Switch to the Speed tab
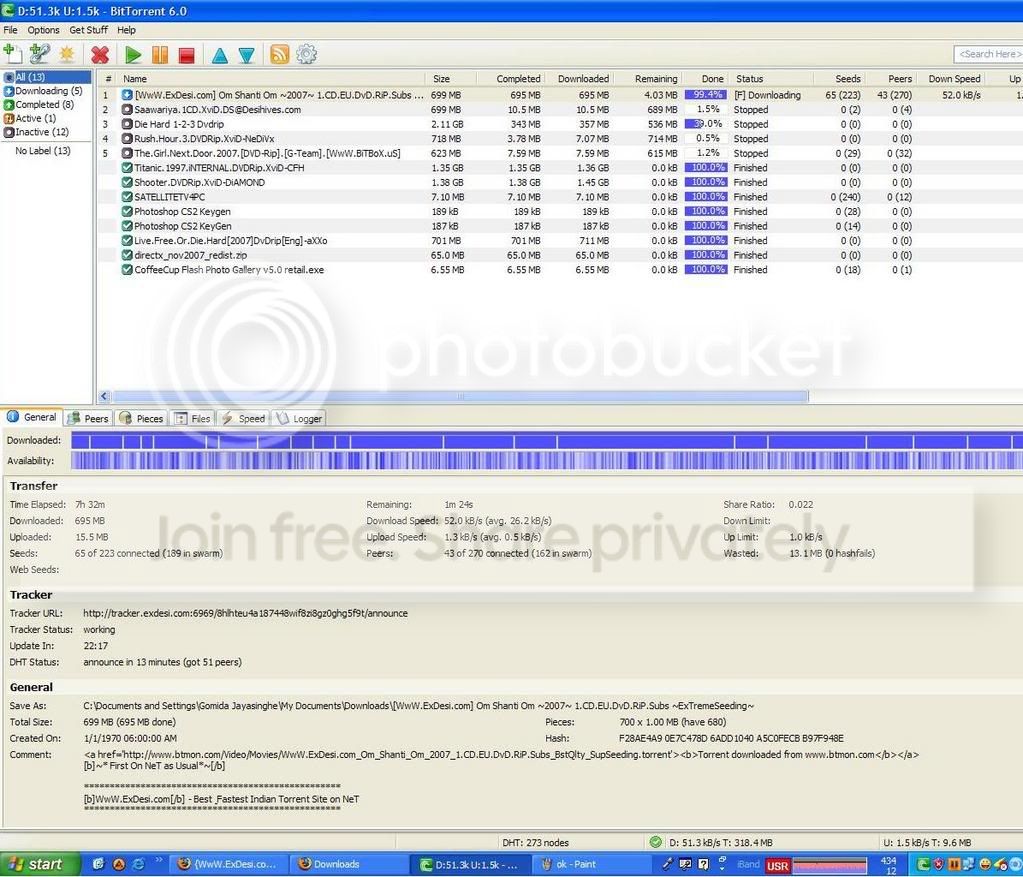 pyautogui.click(x=243, y=418)
